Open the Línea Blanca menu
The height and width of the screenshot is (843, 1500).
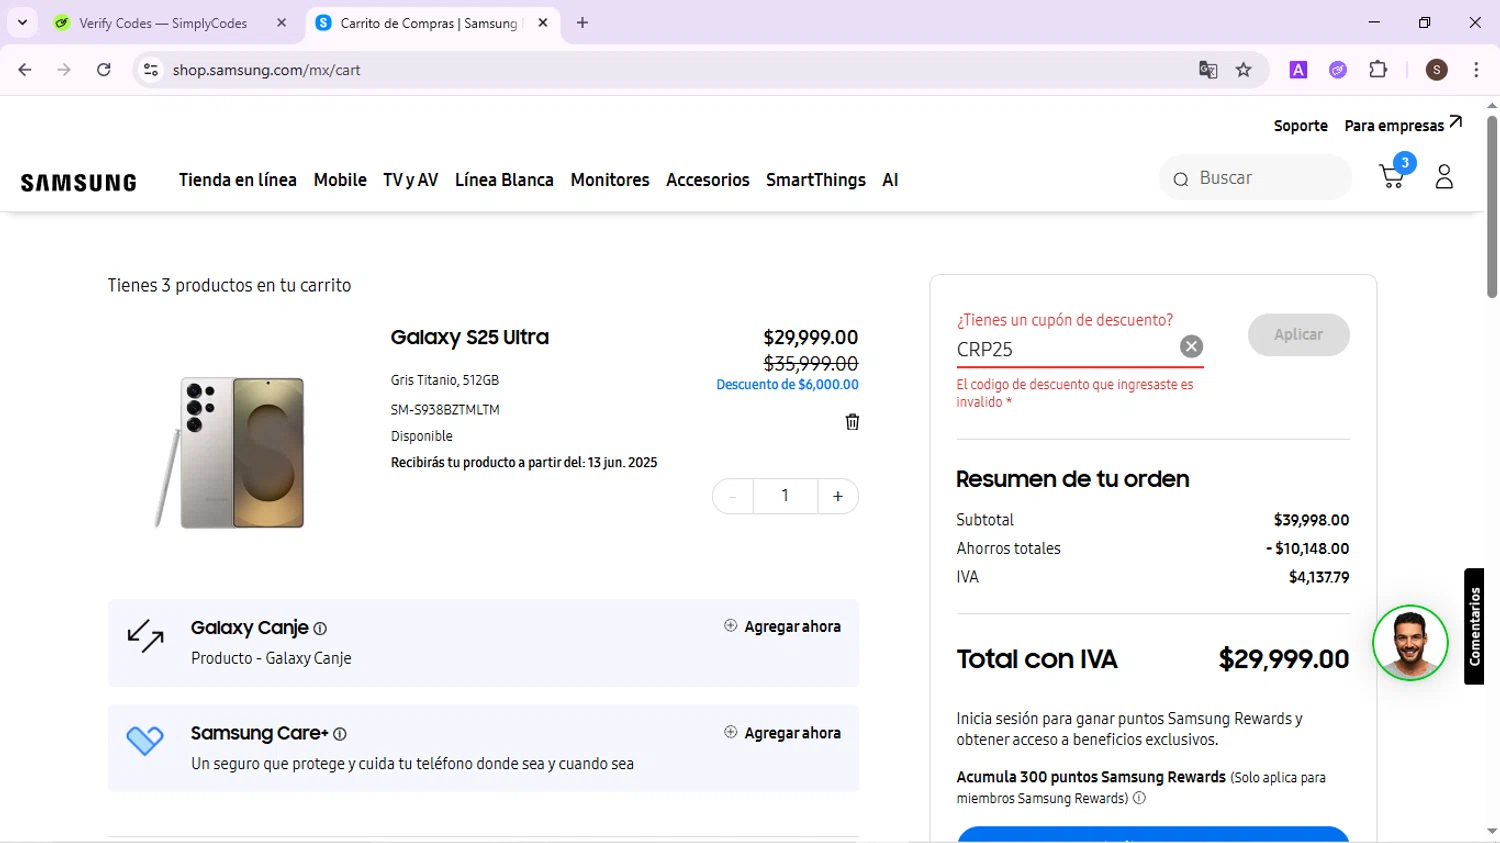[x=504, y=180]
